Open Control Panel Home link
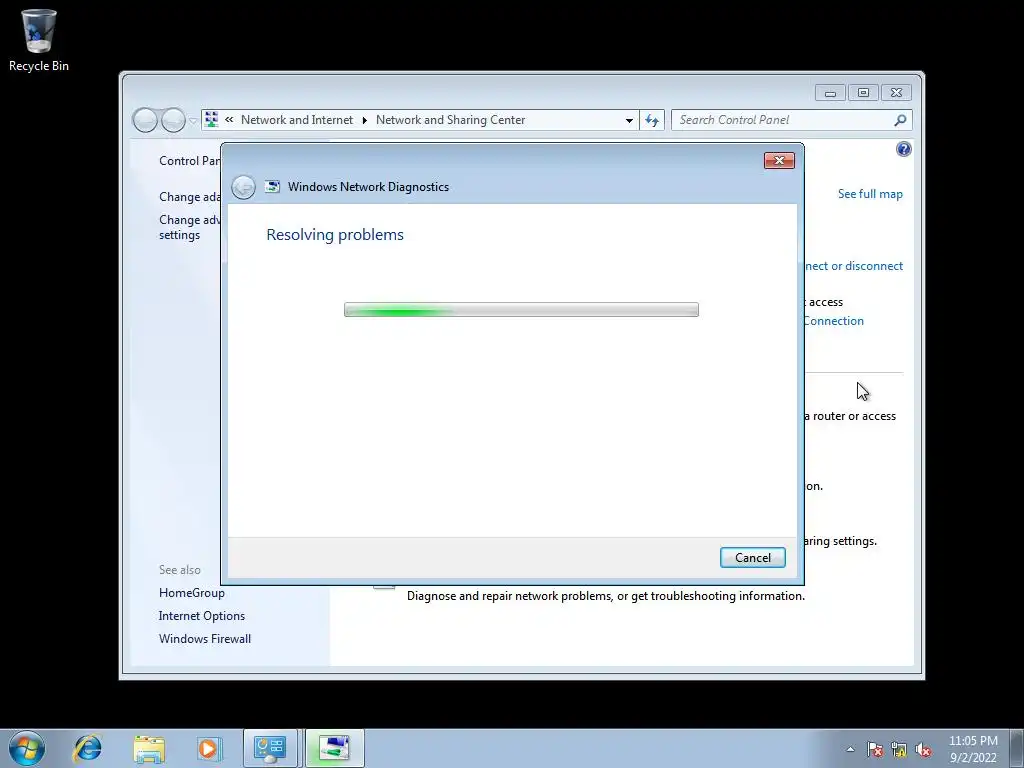 click(189, 161)
